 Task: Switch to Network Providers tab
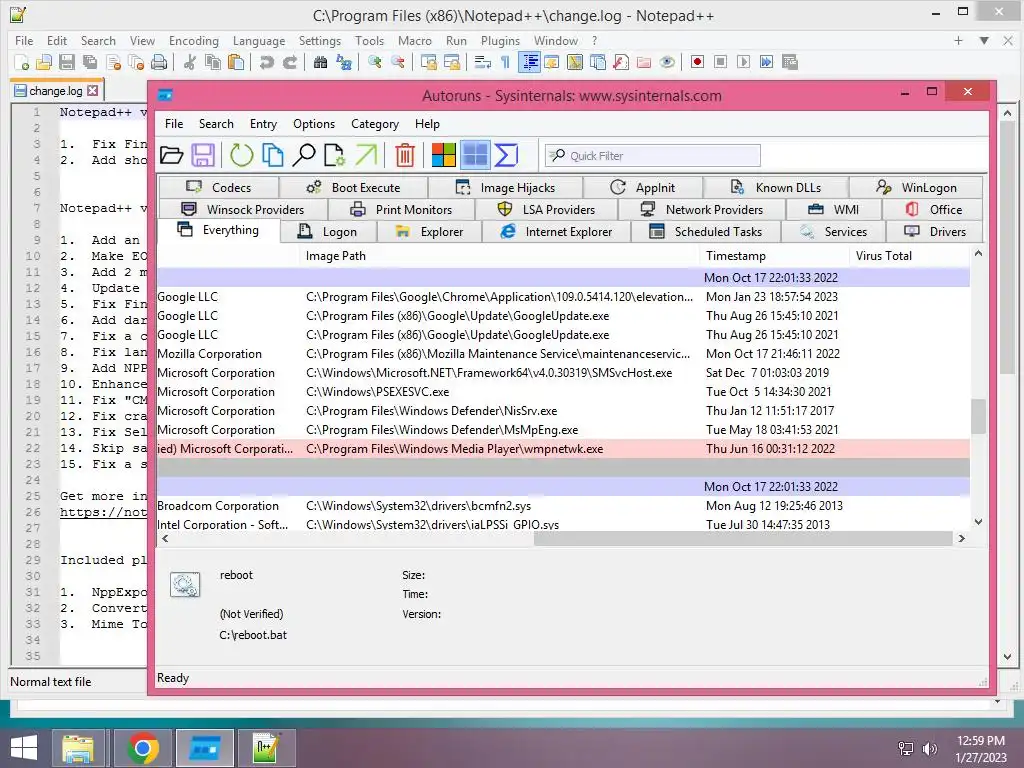tap(702, 210)
